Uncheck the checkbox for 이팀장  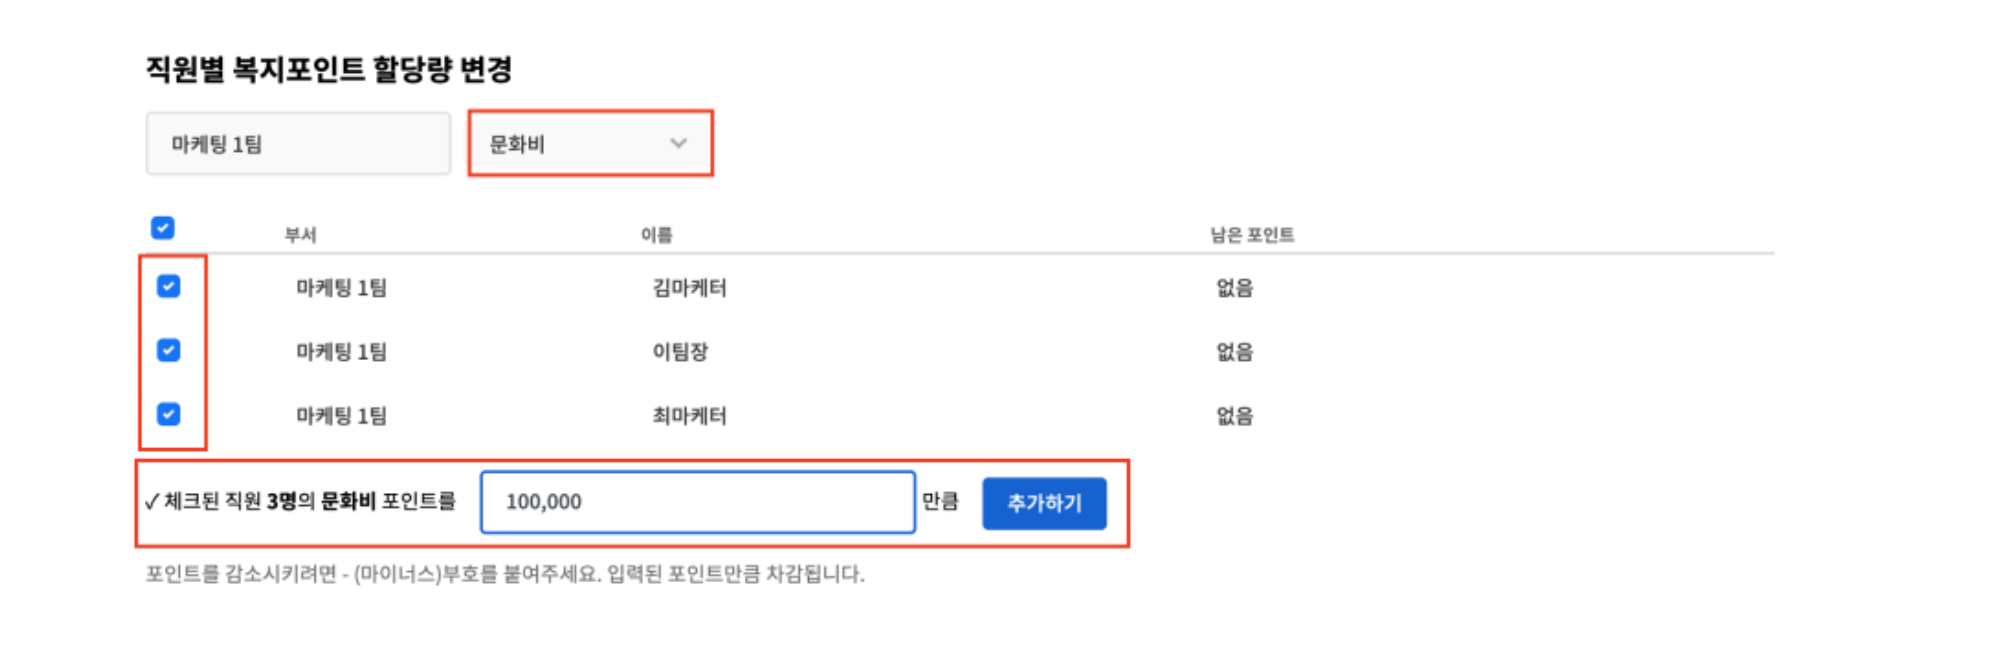(169, 351)
